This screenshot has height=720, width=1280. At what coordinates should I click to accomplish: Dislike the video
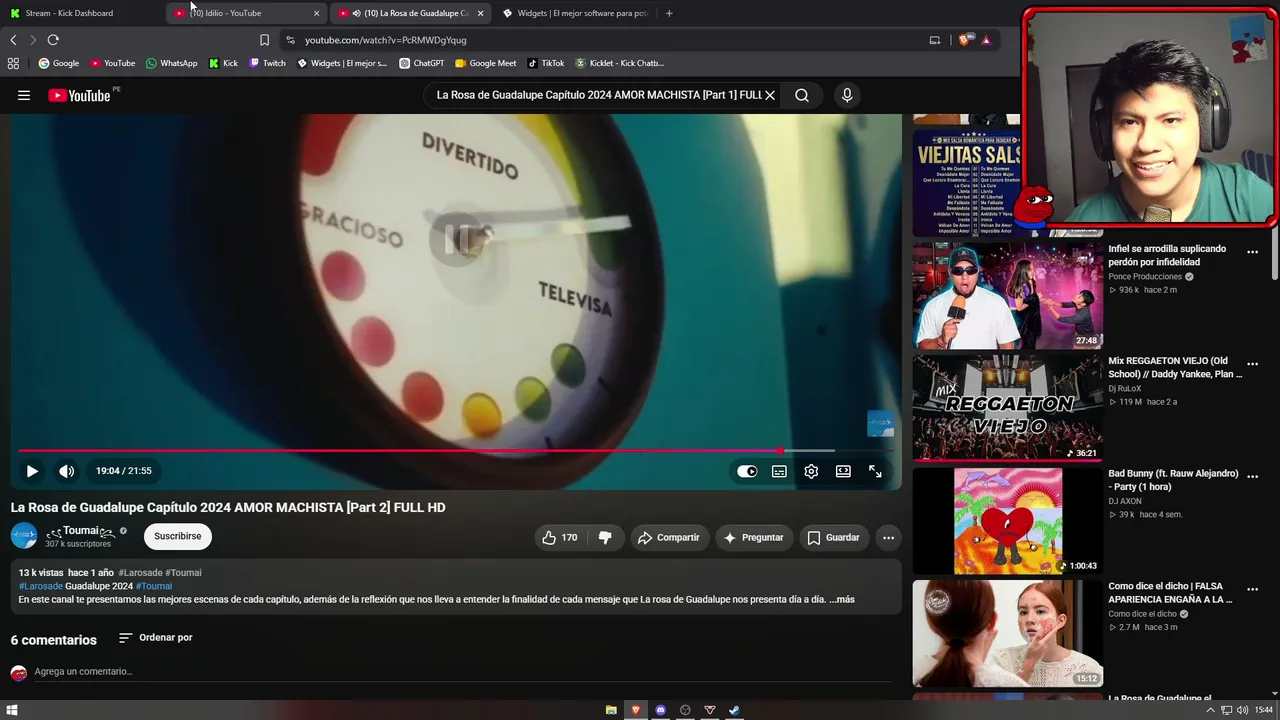point(605,537)
